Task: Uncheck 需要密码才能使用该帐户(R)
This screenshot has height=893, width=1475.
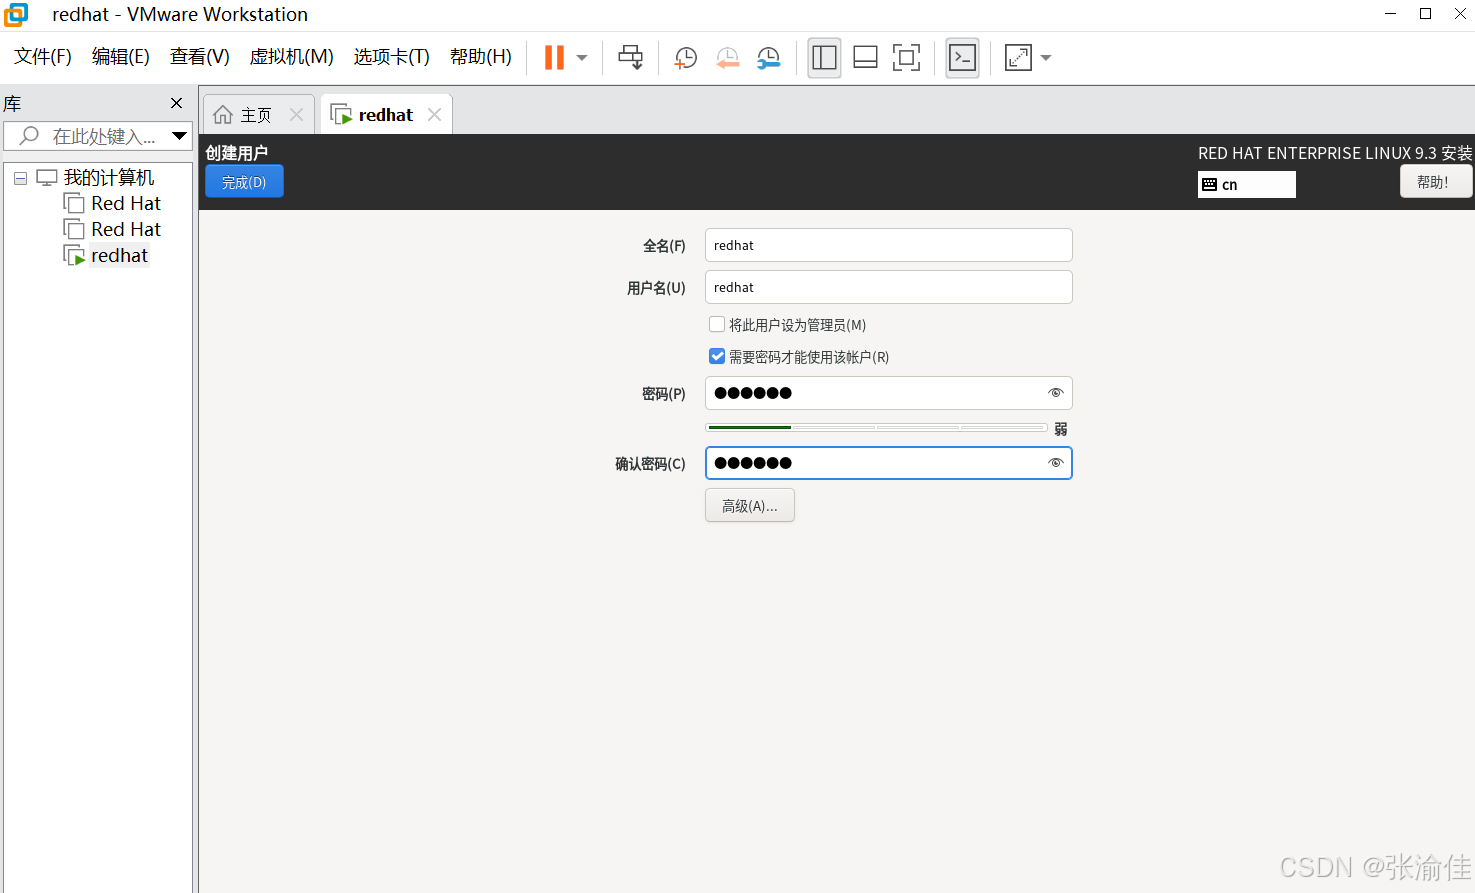Action: (x=717, y=356)
